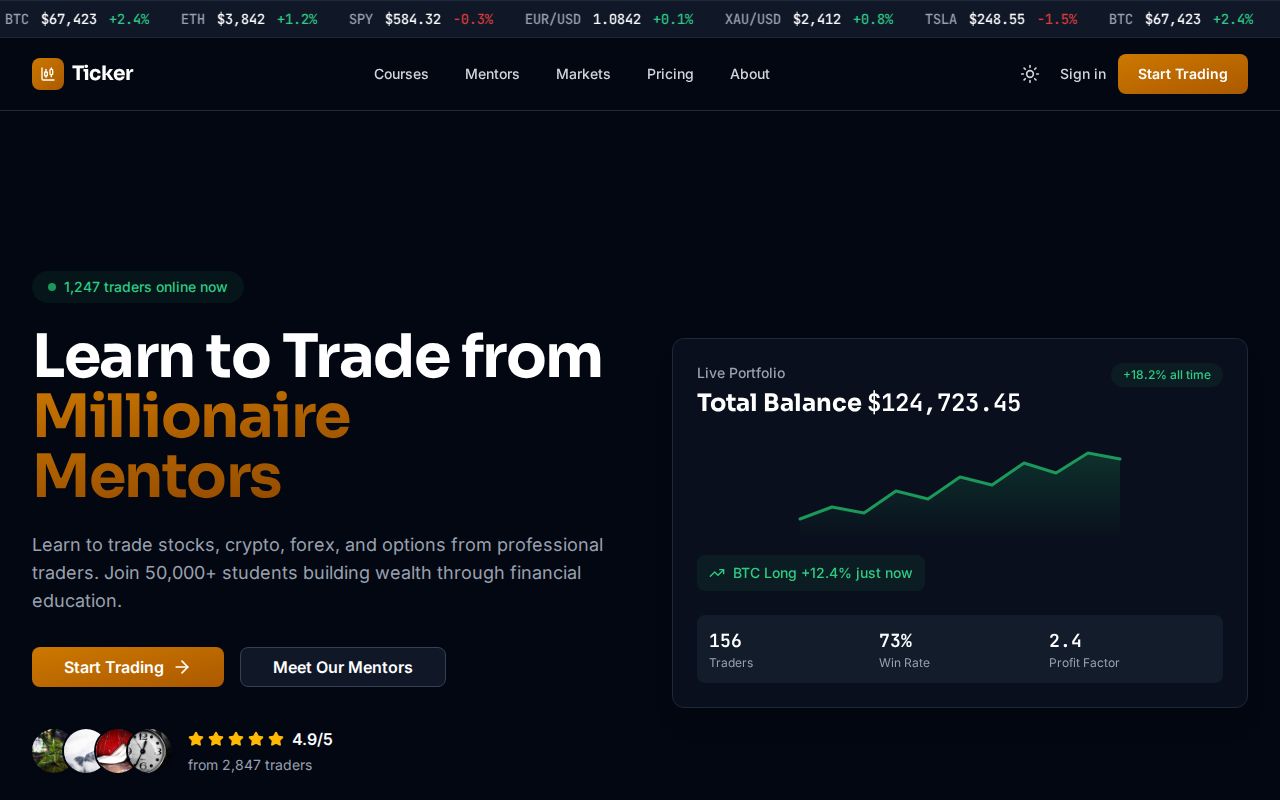Click the Sign in link
This screenshot has width=1280, height=800.
(1083, 74)
